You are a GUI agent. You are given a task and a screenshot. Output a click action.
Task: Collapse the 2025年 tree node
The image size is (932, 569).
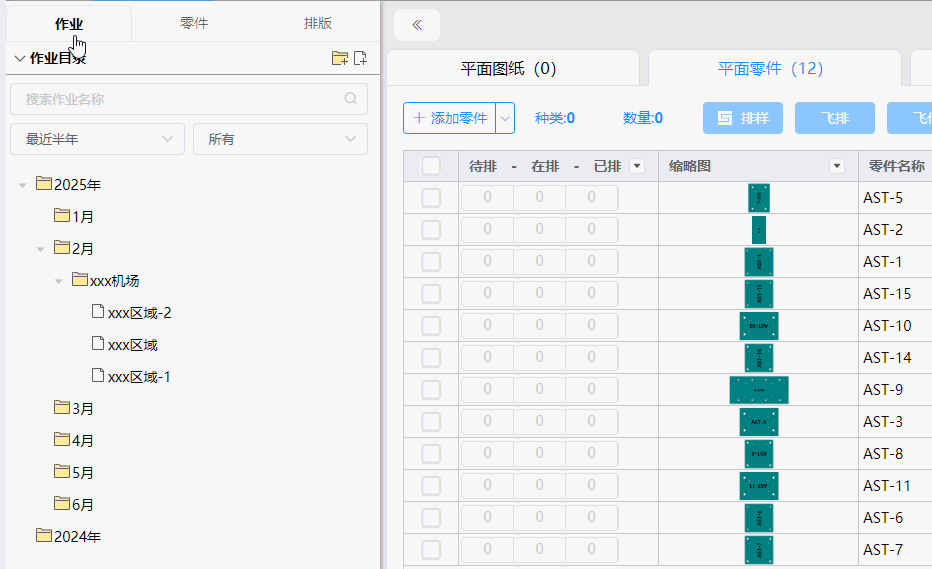click(x=23, y=185)
